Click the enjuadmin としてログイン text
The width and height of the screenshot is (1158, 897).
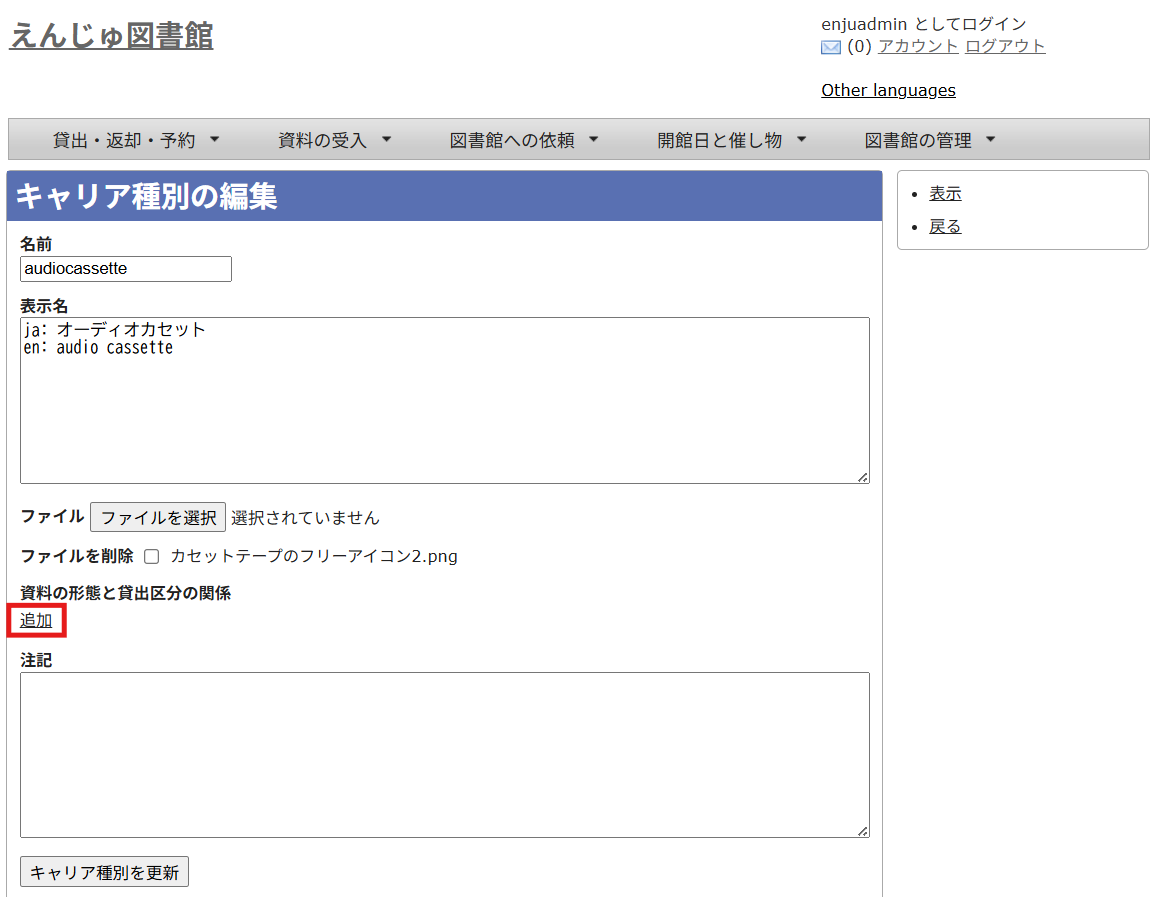click(924, 24)
